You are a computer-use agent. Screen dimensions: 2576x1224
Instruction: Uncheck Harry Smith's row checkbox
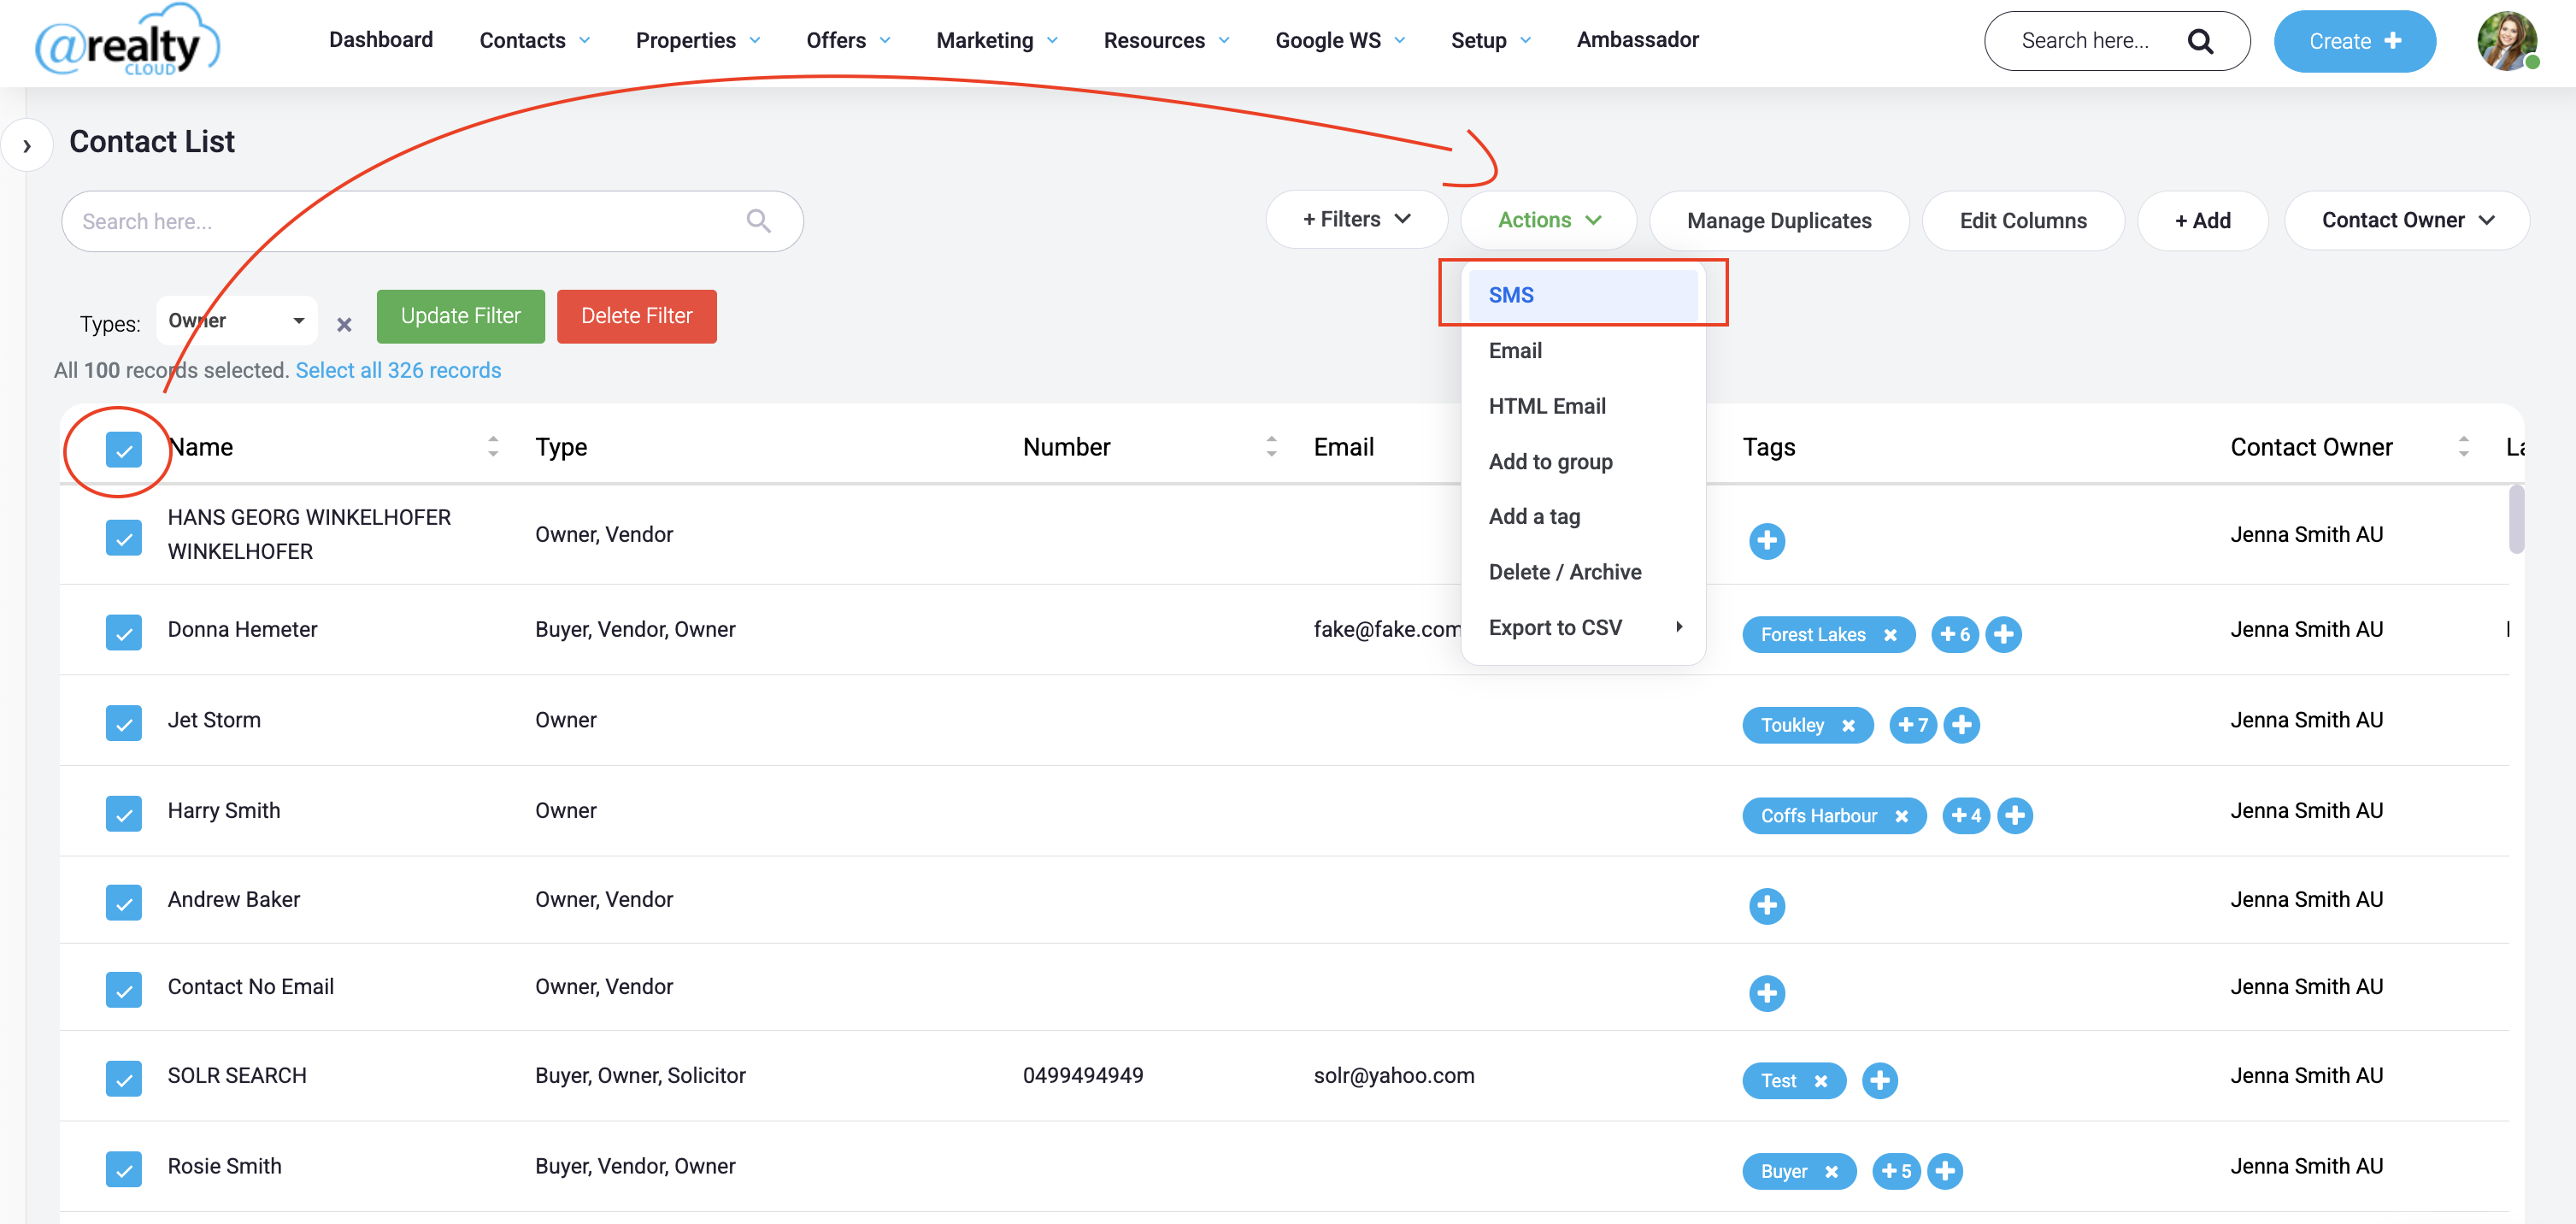pos(124,813)
